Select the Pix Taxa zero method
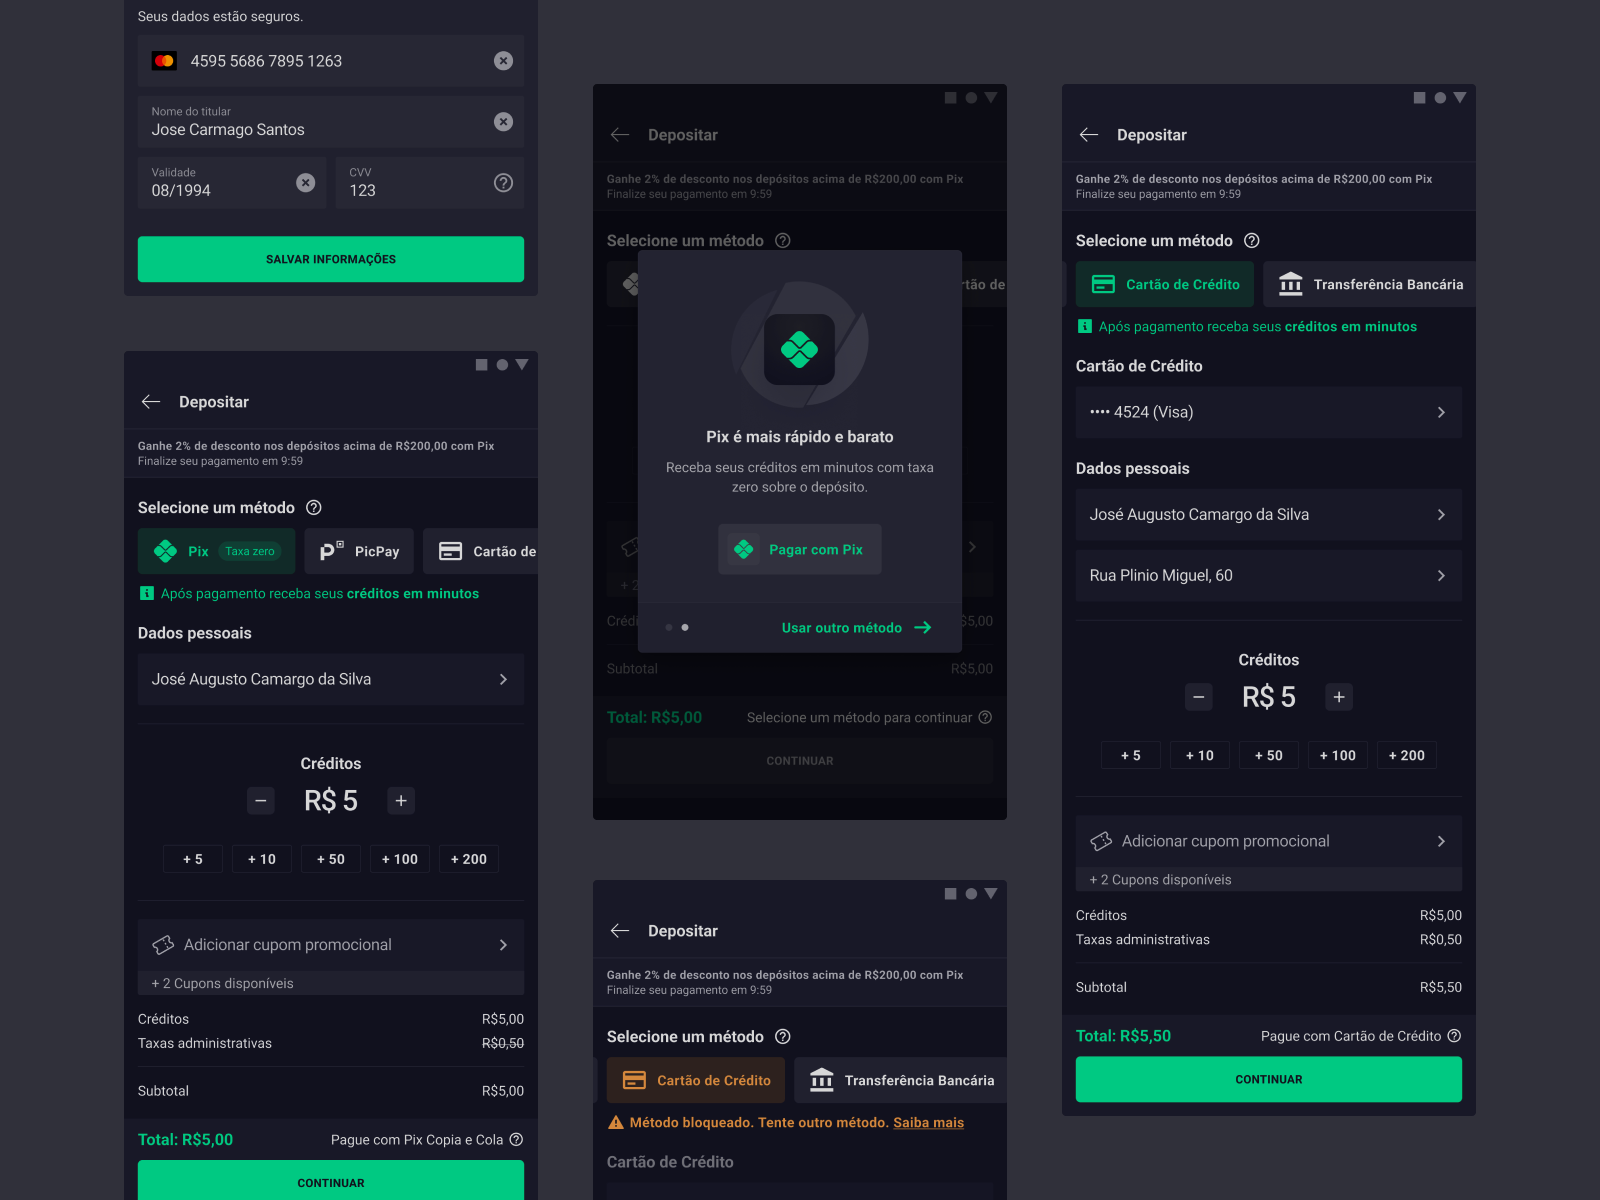The height and width of the screenshot is (1200, 1600). coord(217,551)
